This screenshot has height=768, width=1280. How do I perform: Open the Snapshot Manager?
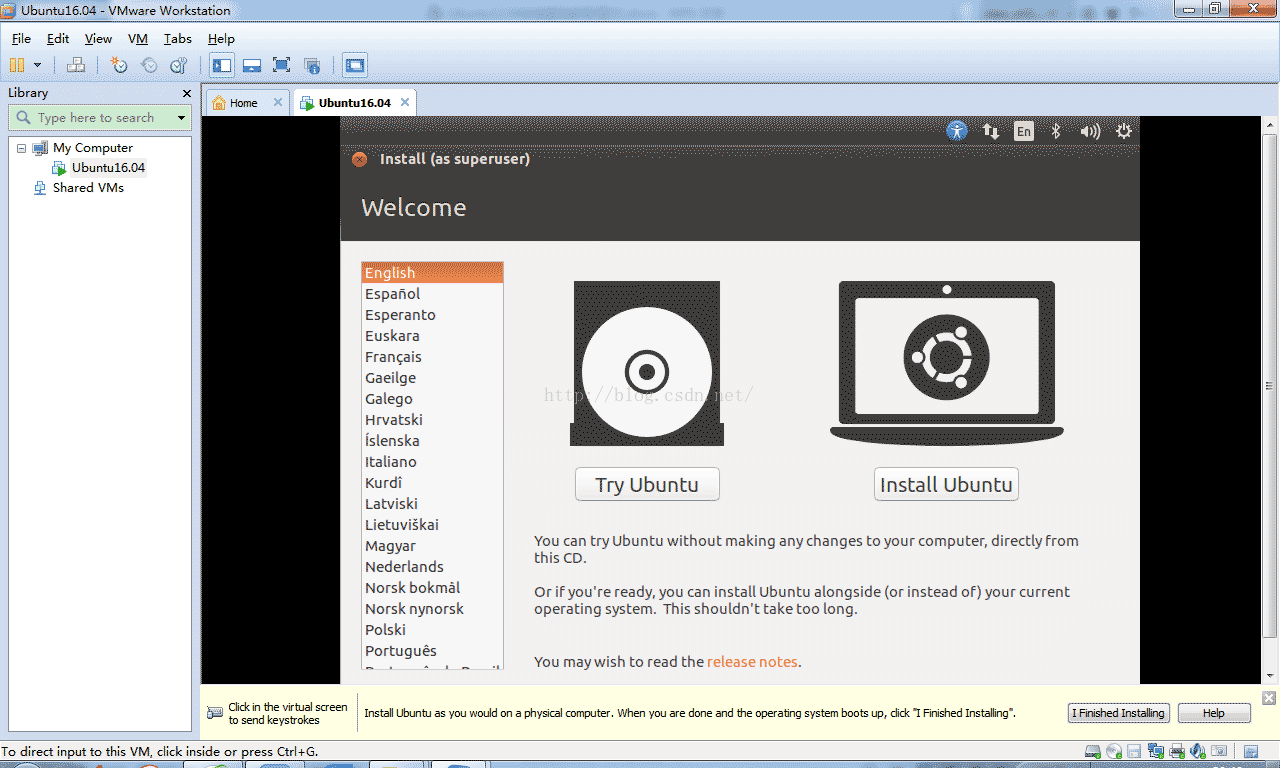point(178,65)
